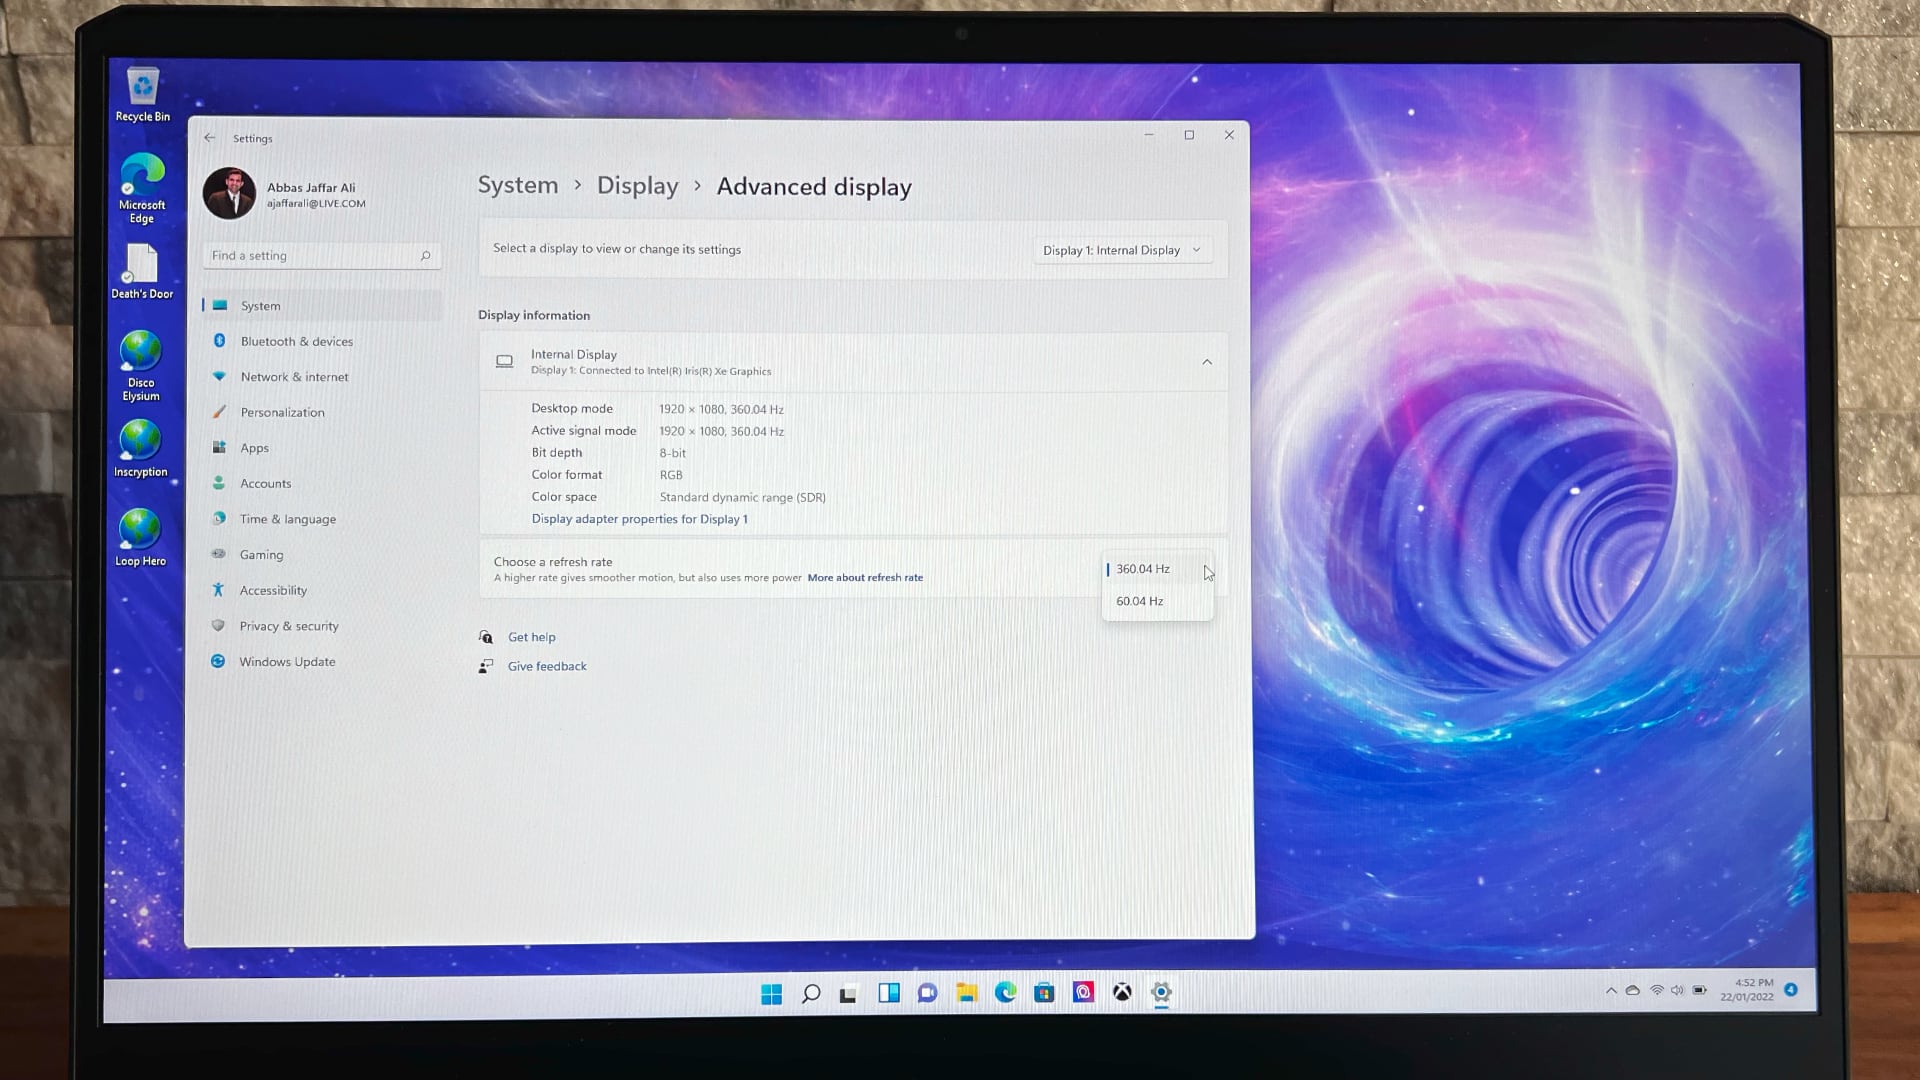The image size is (1920, 1080).
Task: Open Personalization settings
Action: [282, 411]
